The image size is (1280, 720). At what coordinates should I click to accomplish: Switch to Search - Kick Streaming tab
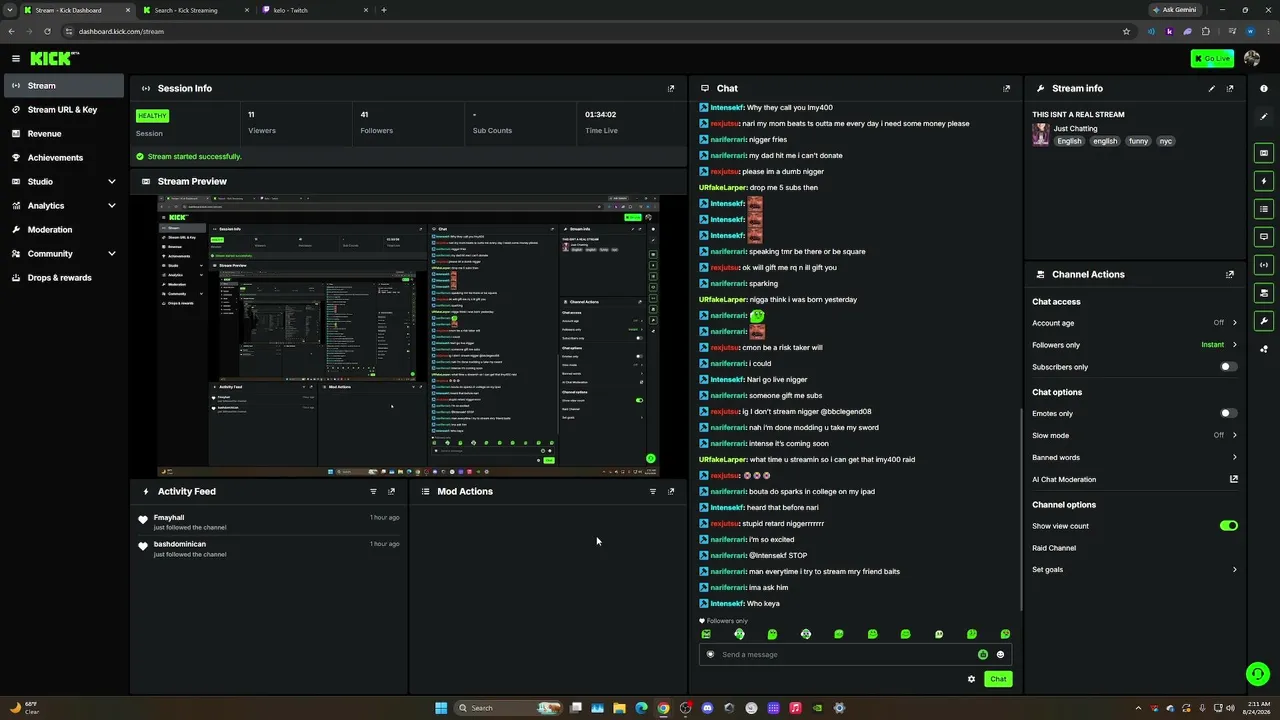point(194,10)
